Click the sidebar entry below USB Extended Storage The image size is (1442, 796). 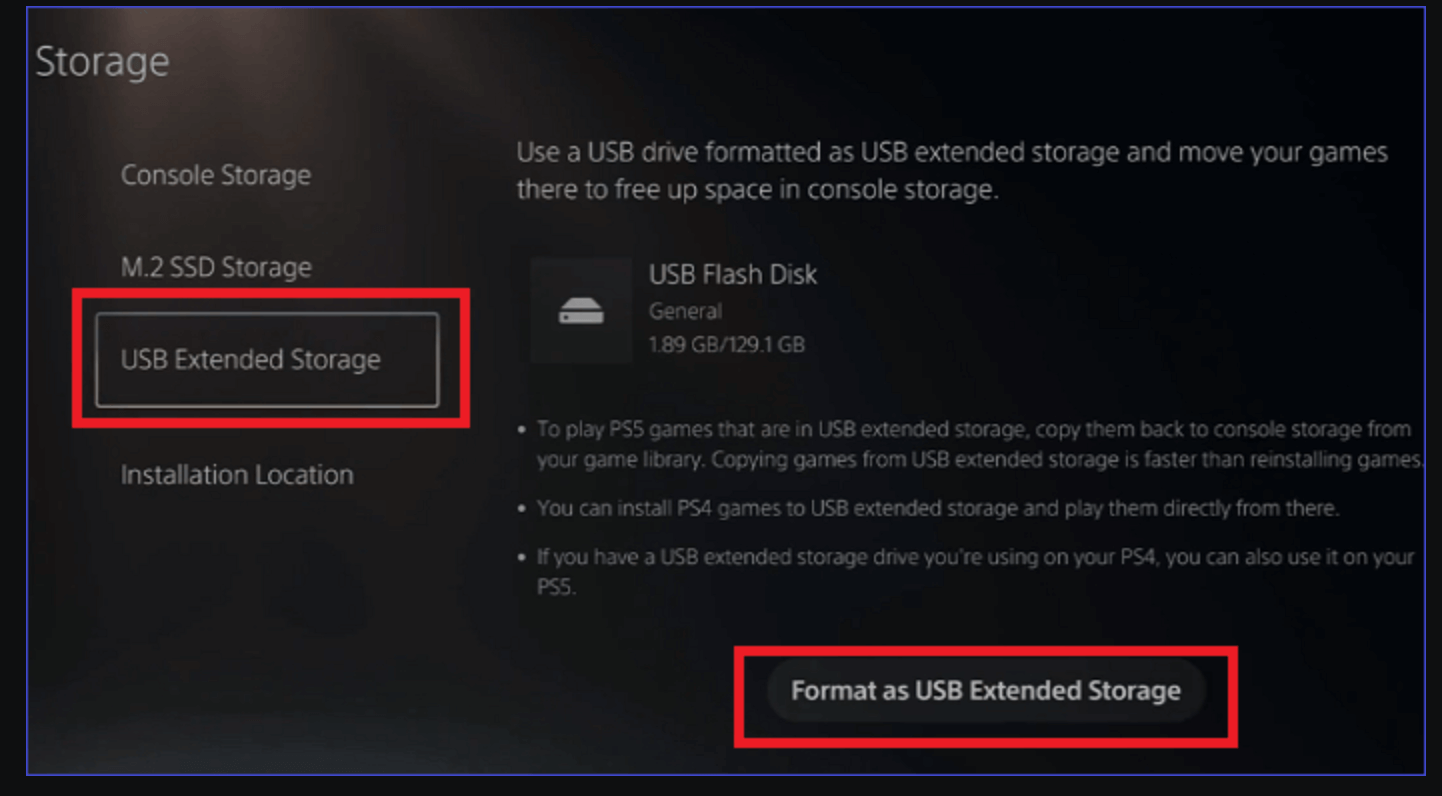pyautogui.click(x=236, y=475)
